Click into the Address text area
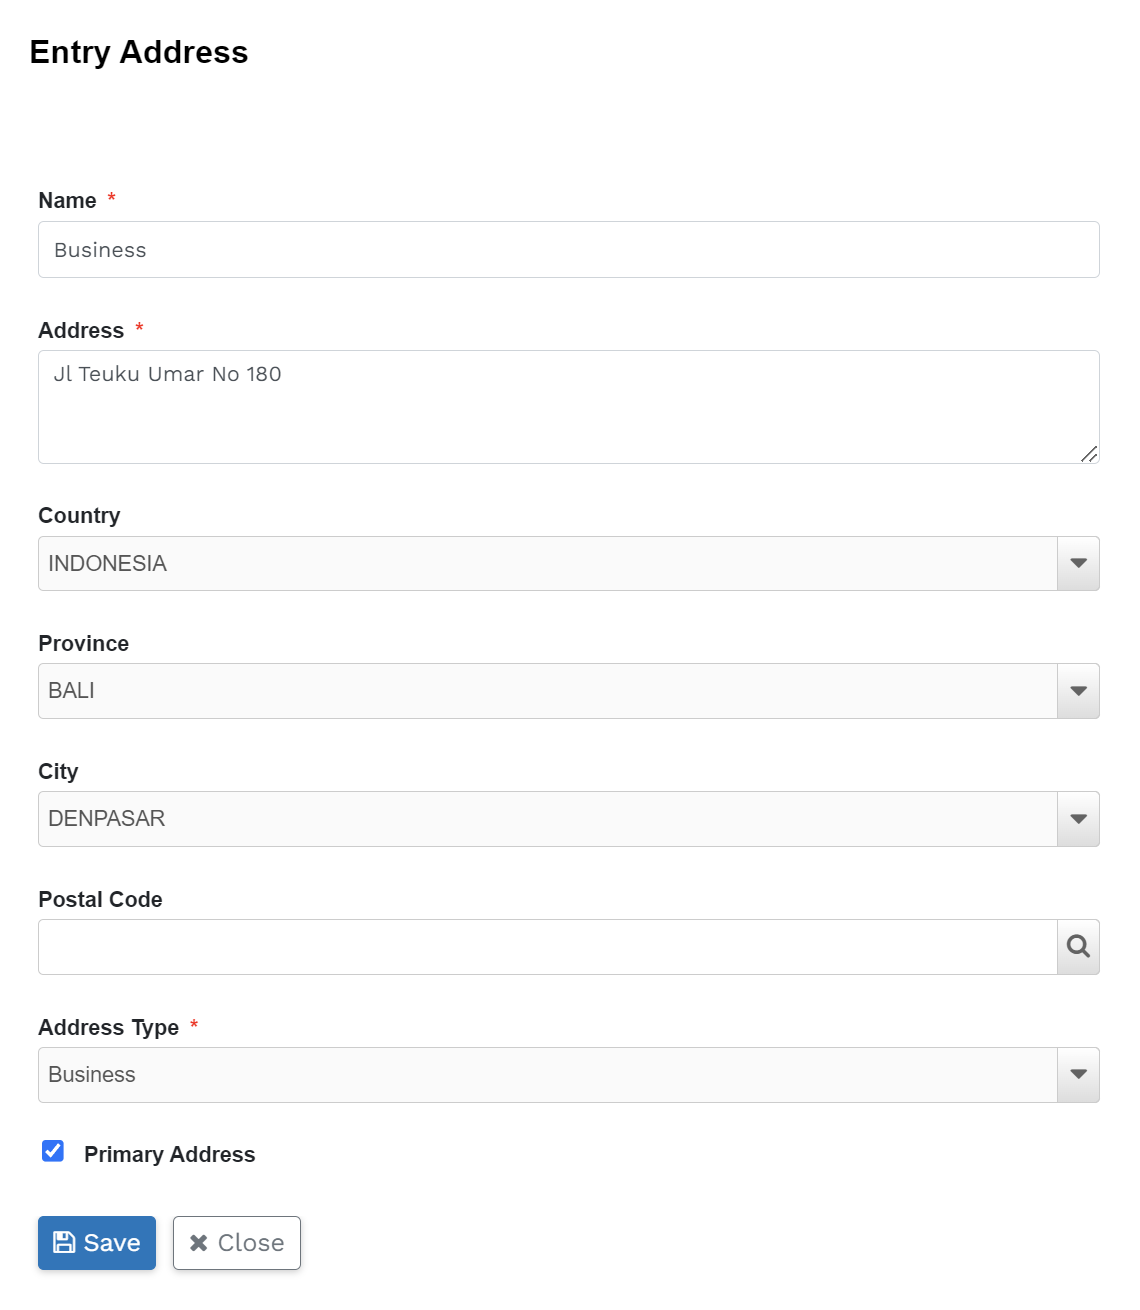 (x=568, y=407)
